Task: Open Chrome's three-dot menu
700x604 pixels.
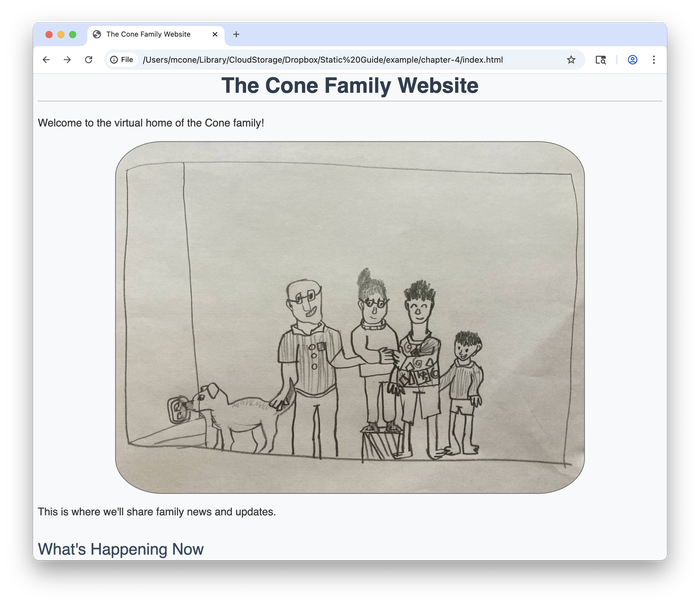Action: [654, 60]
